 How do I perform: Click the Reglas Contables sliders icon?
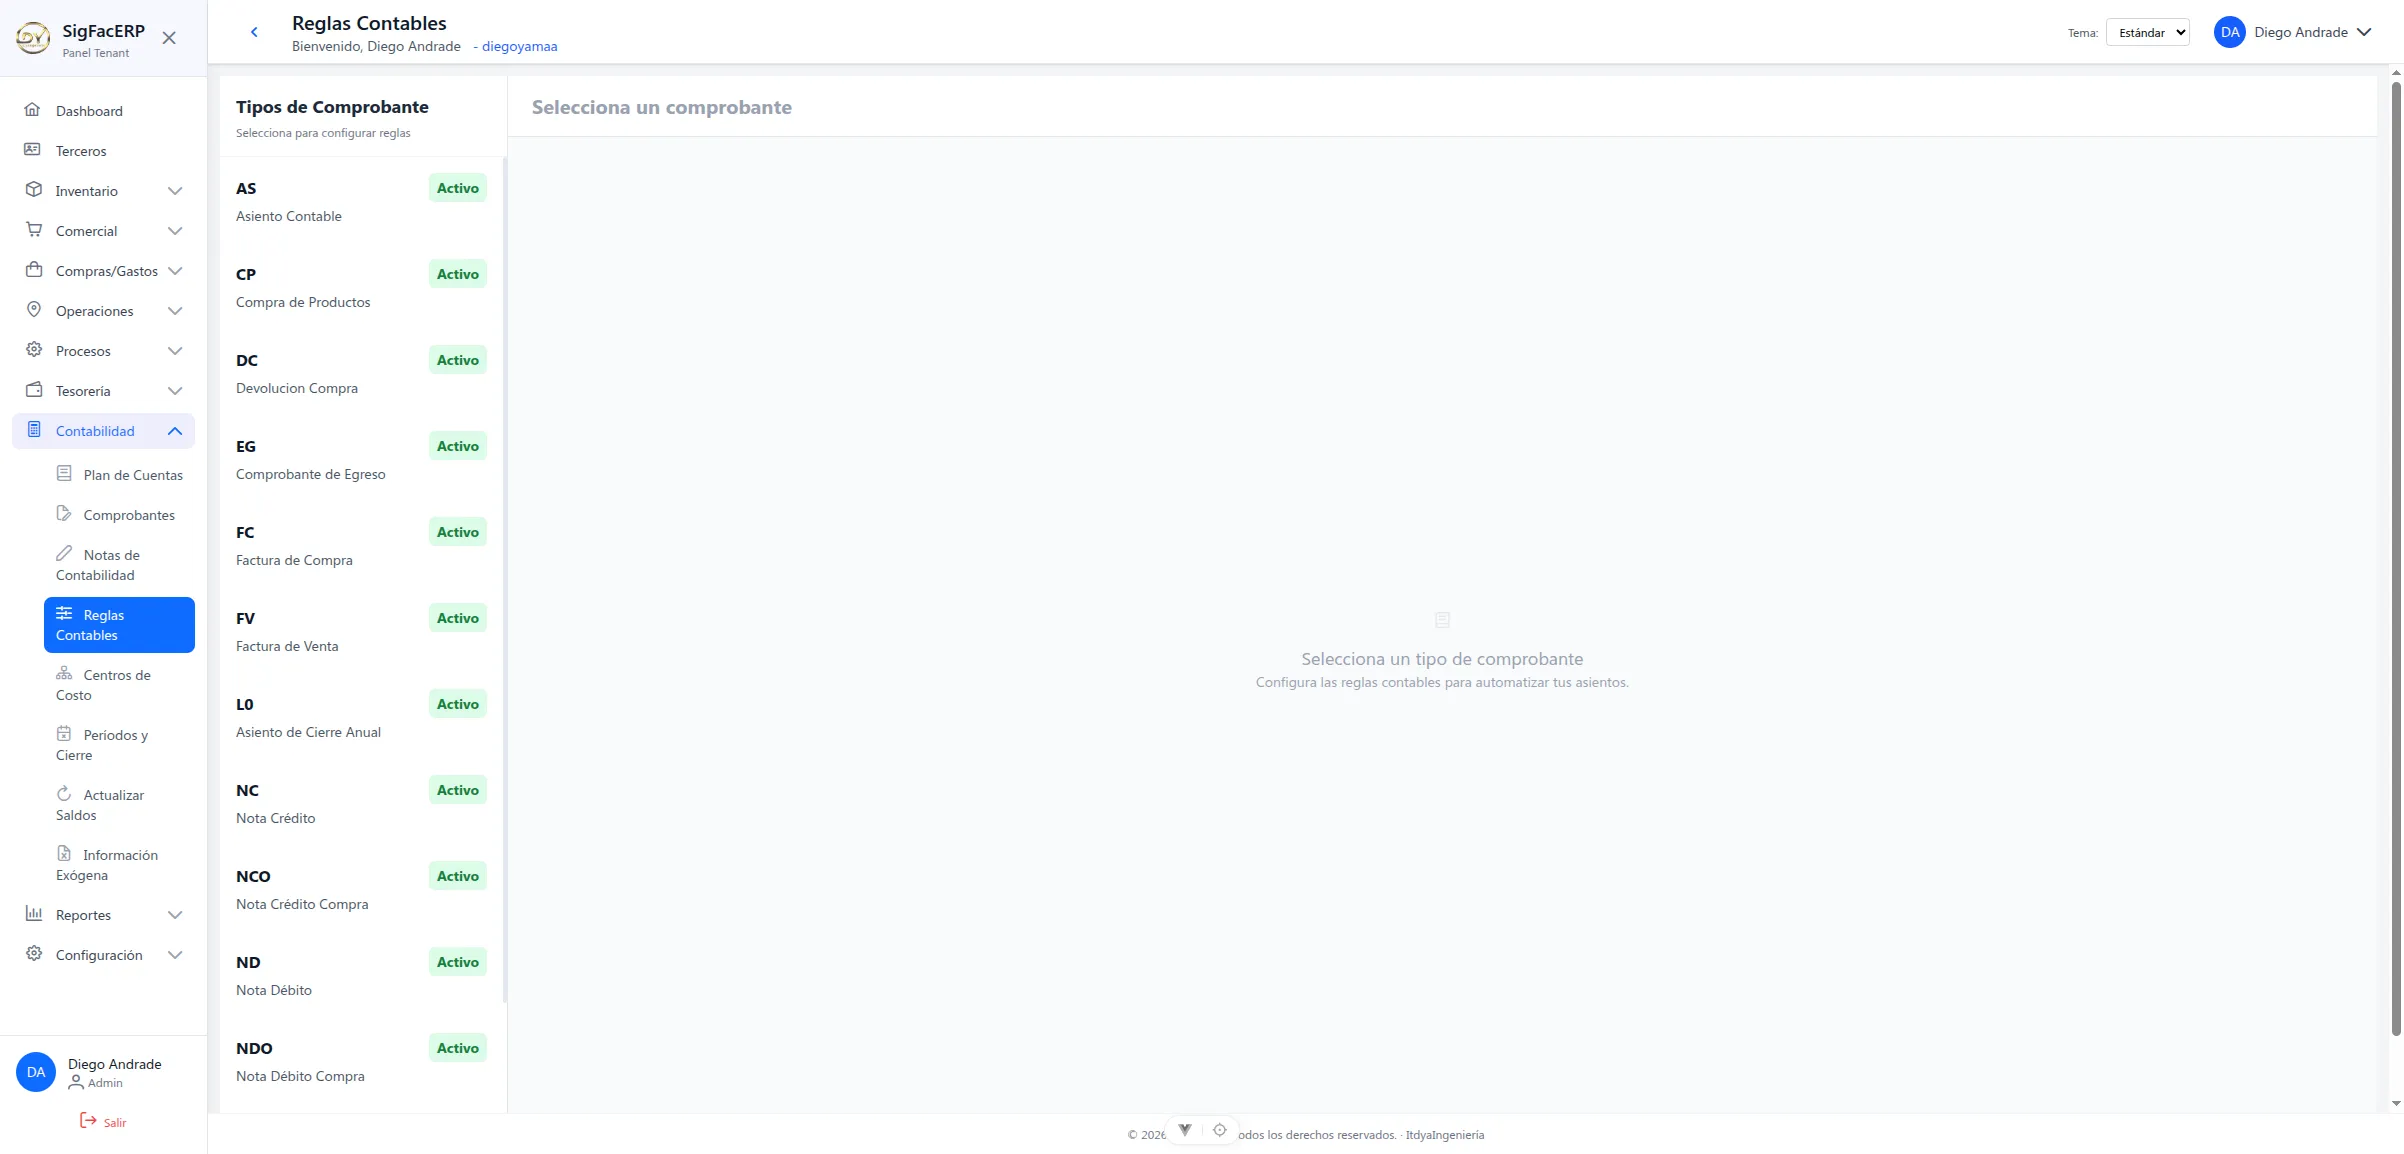tap(64, 614)
